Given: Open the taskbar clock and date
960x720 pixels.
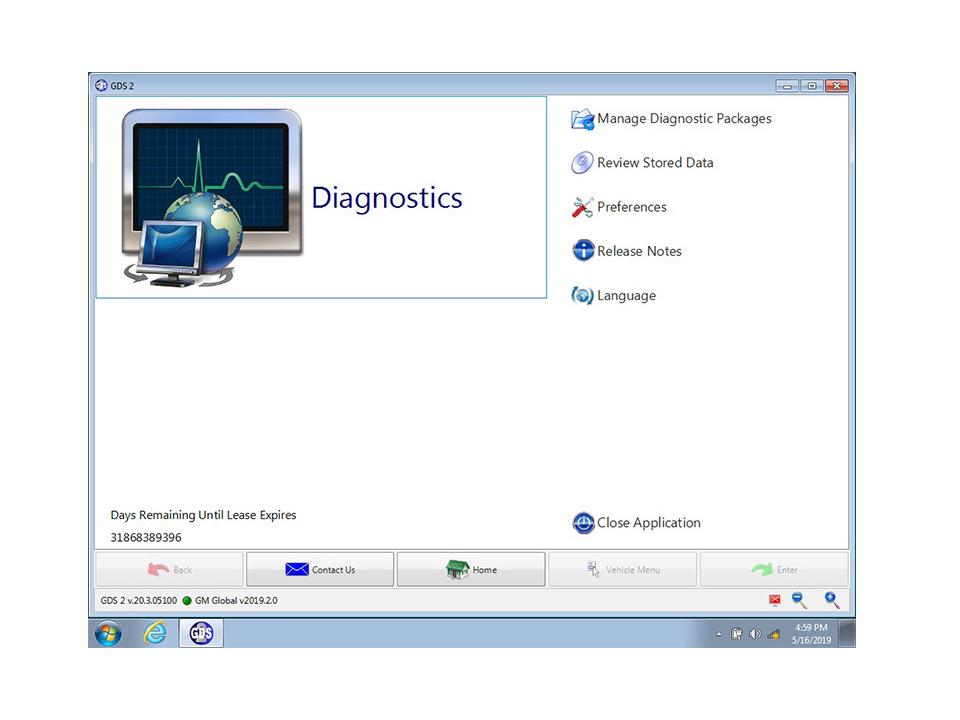Looking at the screenshot, I should [x=811, y=633].
